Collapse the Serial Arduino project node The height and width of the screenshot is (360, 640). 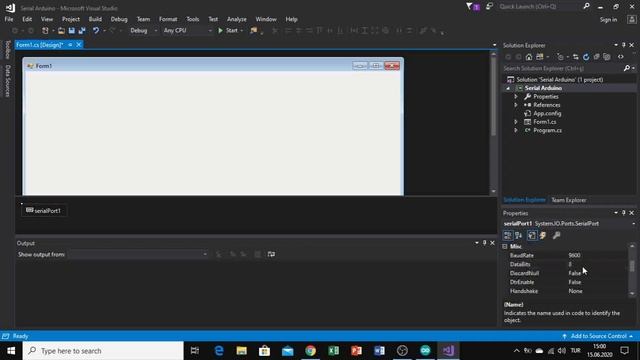click(508, 88)
